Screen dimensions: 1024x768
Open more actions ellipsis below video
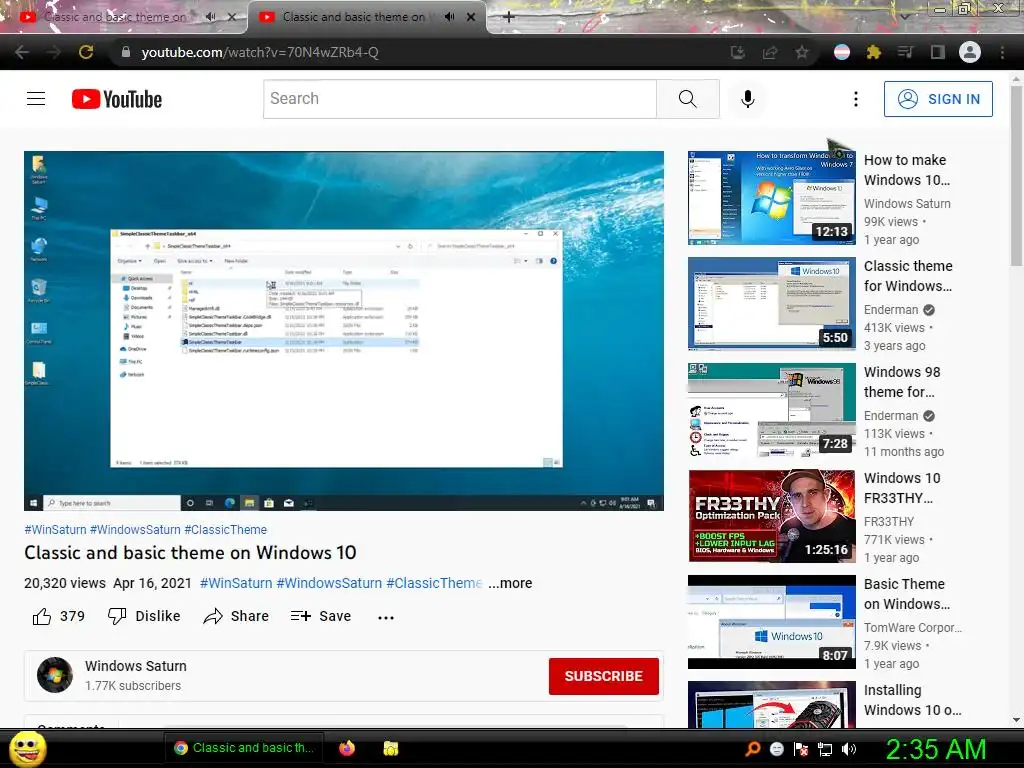click(x=386, y=617)
